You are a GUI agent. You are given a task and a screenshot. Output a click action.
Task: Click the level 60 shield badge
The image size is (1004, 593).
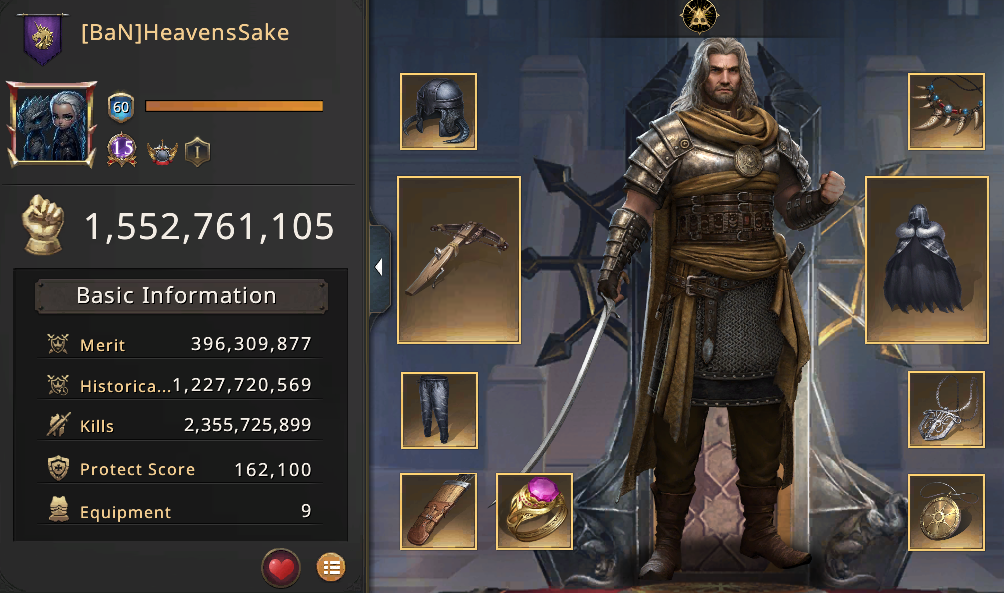click(121, 107)
